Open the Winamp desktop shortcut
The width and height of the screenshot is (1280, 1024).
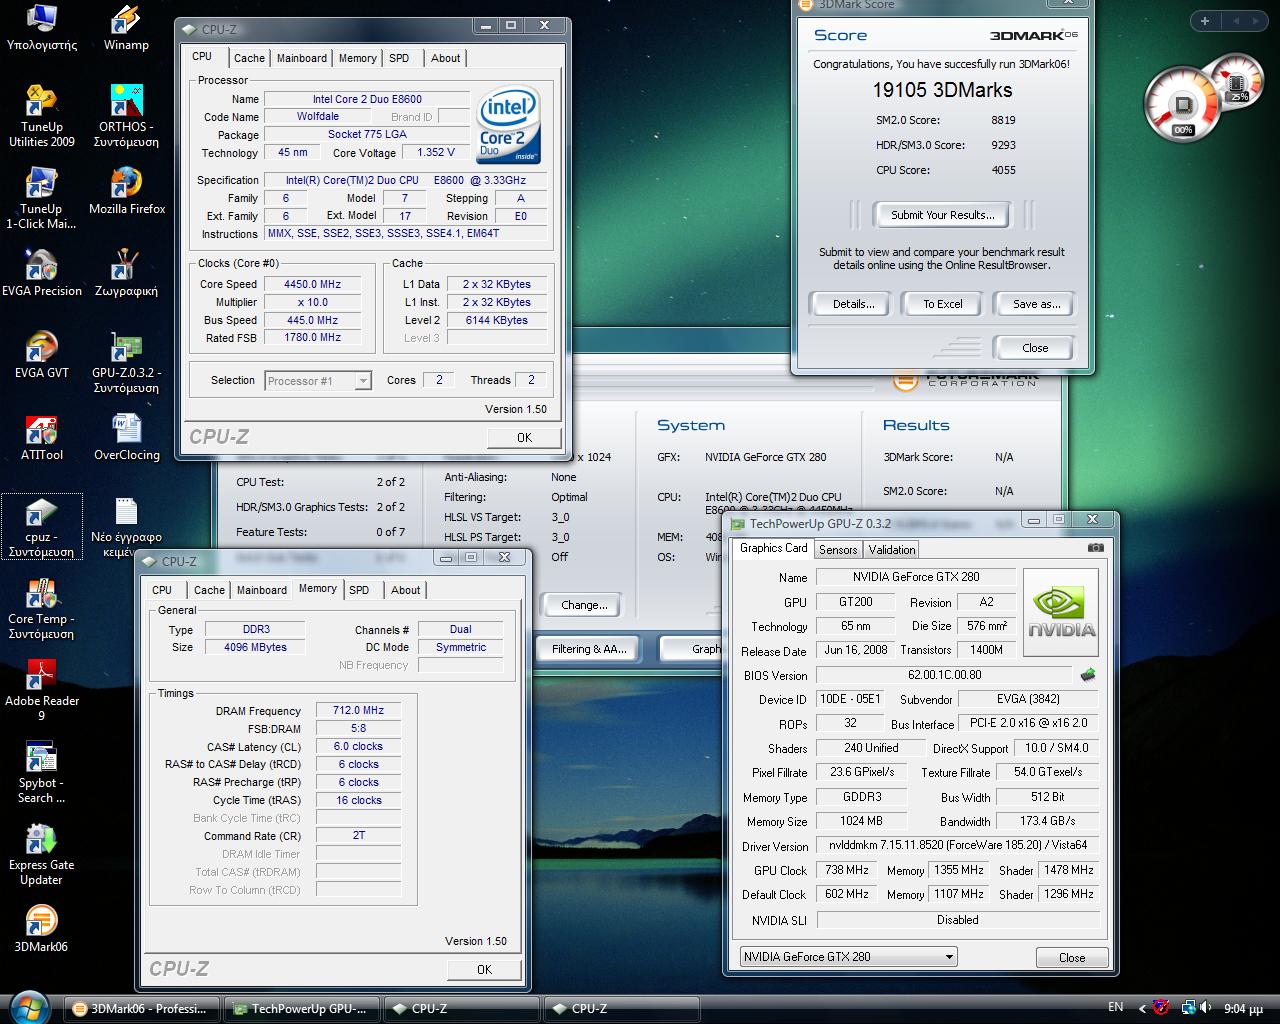click(x=126, y=27)
